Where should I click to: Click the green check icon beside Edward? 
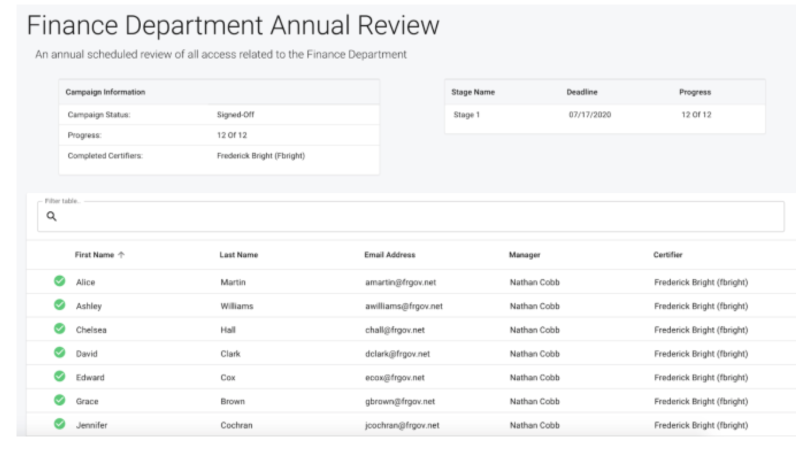(59, 377)
